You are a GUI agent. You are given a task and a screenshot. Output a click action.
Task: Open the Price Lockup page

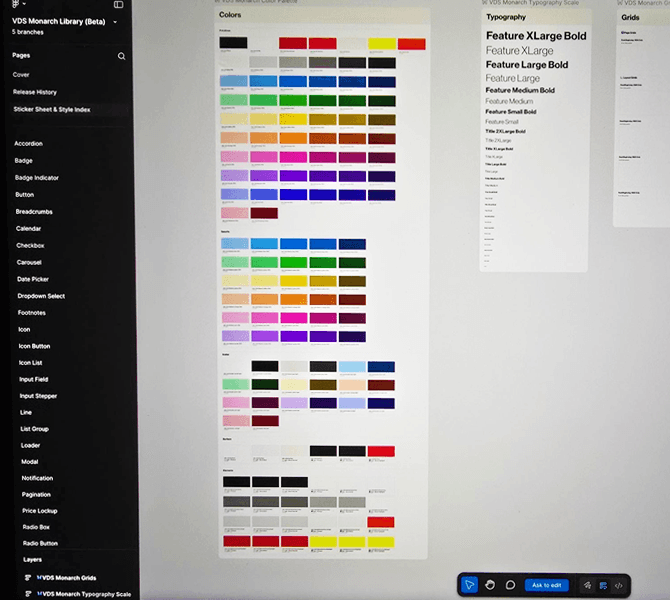click(39, 511)
